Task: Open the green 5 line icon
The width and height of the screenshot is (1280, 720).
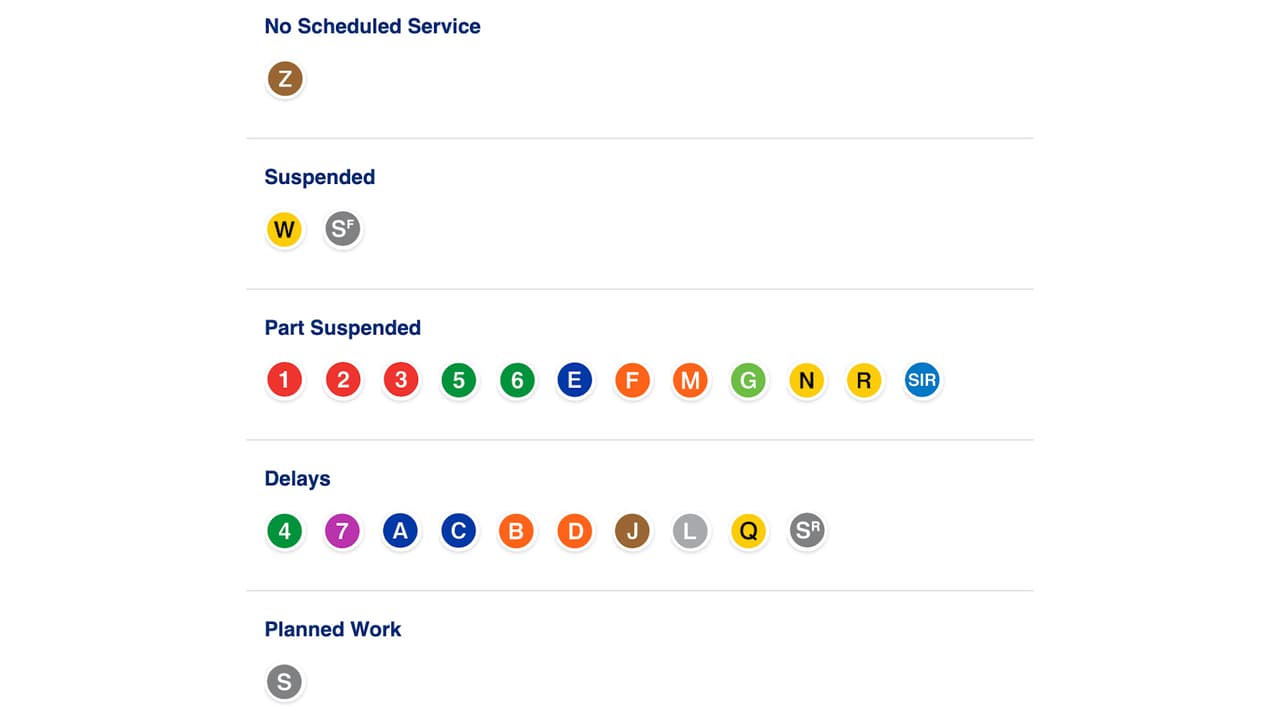Action: (x=458, y=380)
